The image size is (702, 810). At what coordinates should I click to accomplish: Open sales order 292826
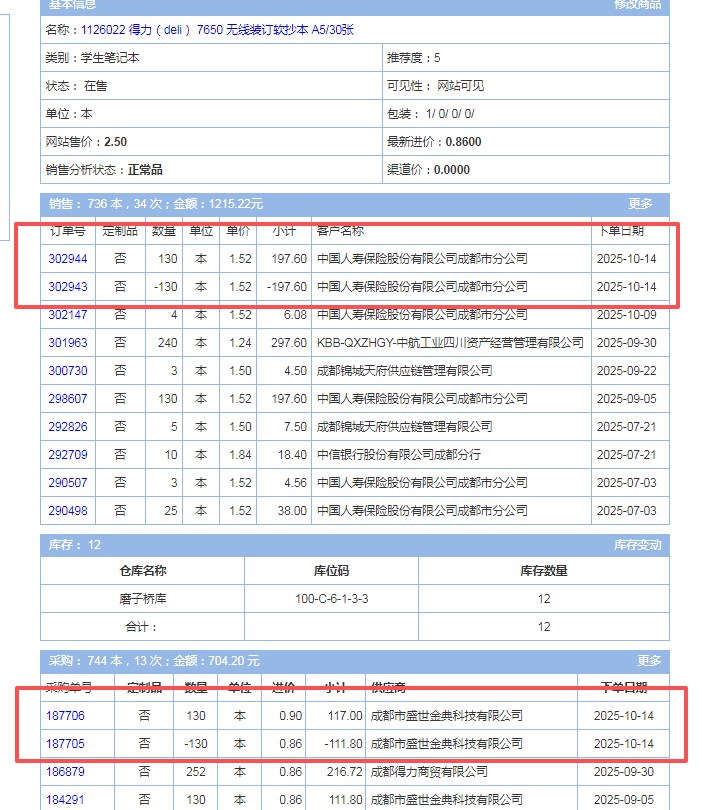point(68,427)
